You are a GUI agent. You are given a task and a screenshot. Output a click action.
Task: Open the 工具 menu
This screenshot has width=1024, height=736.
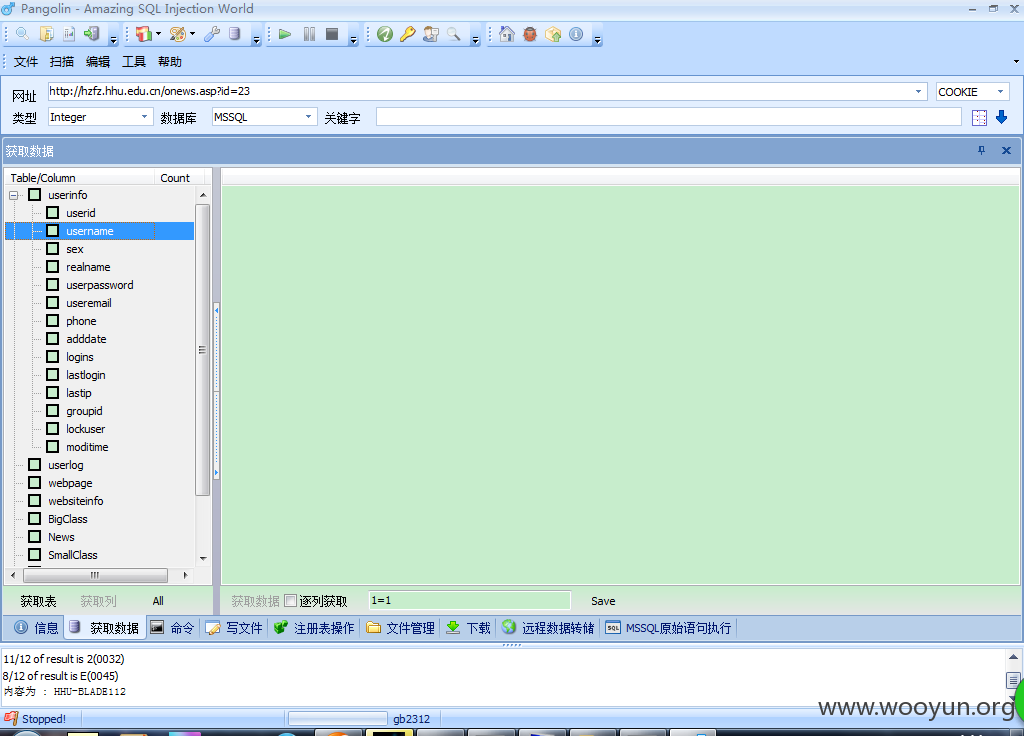coord(134,61)
